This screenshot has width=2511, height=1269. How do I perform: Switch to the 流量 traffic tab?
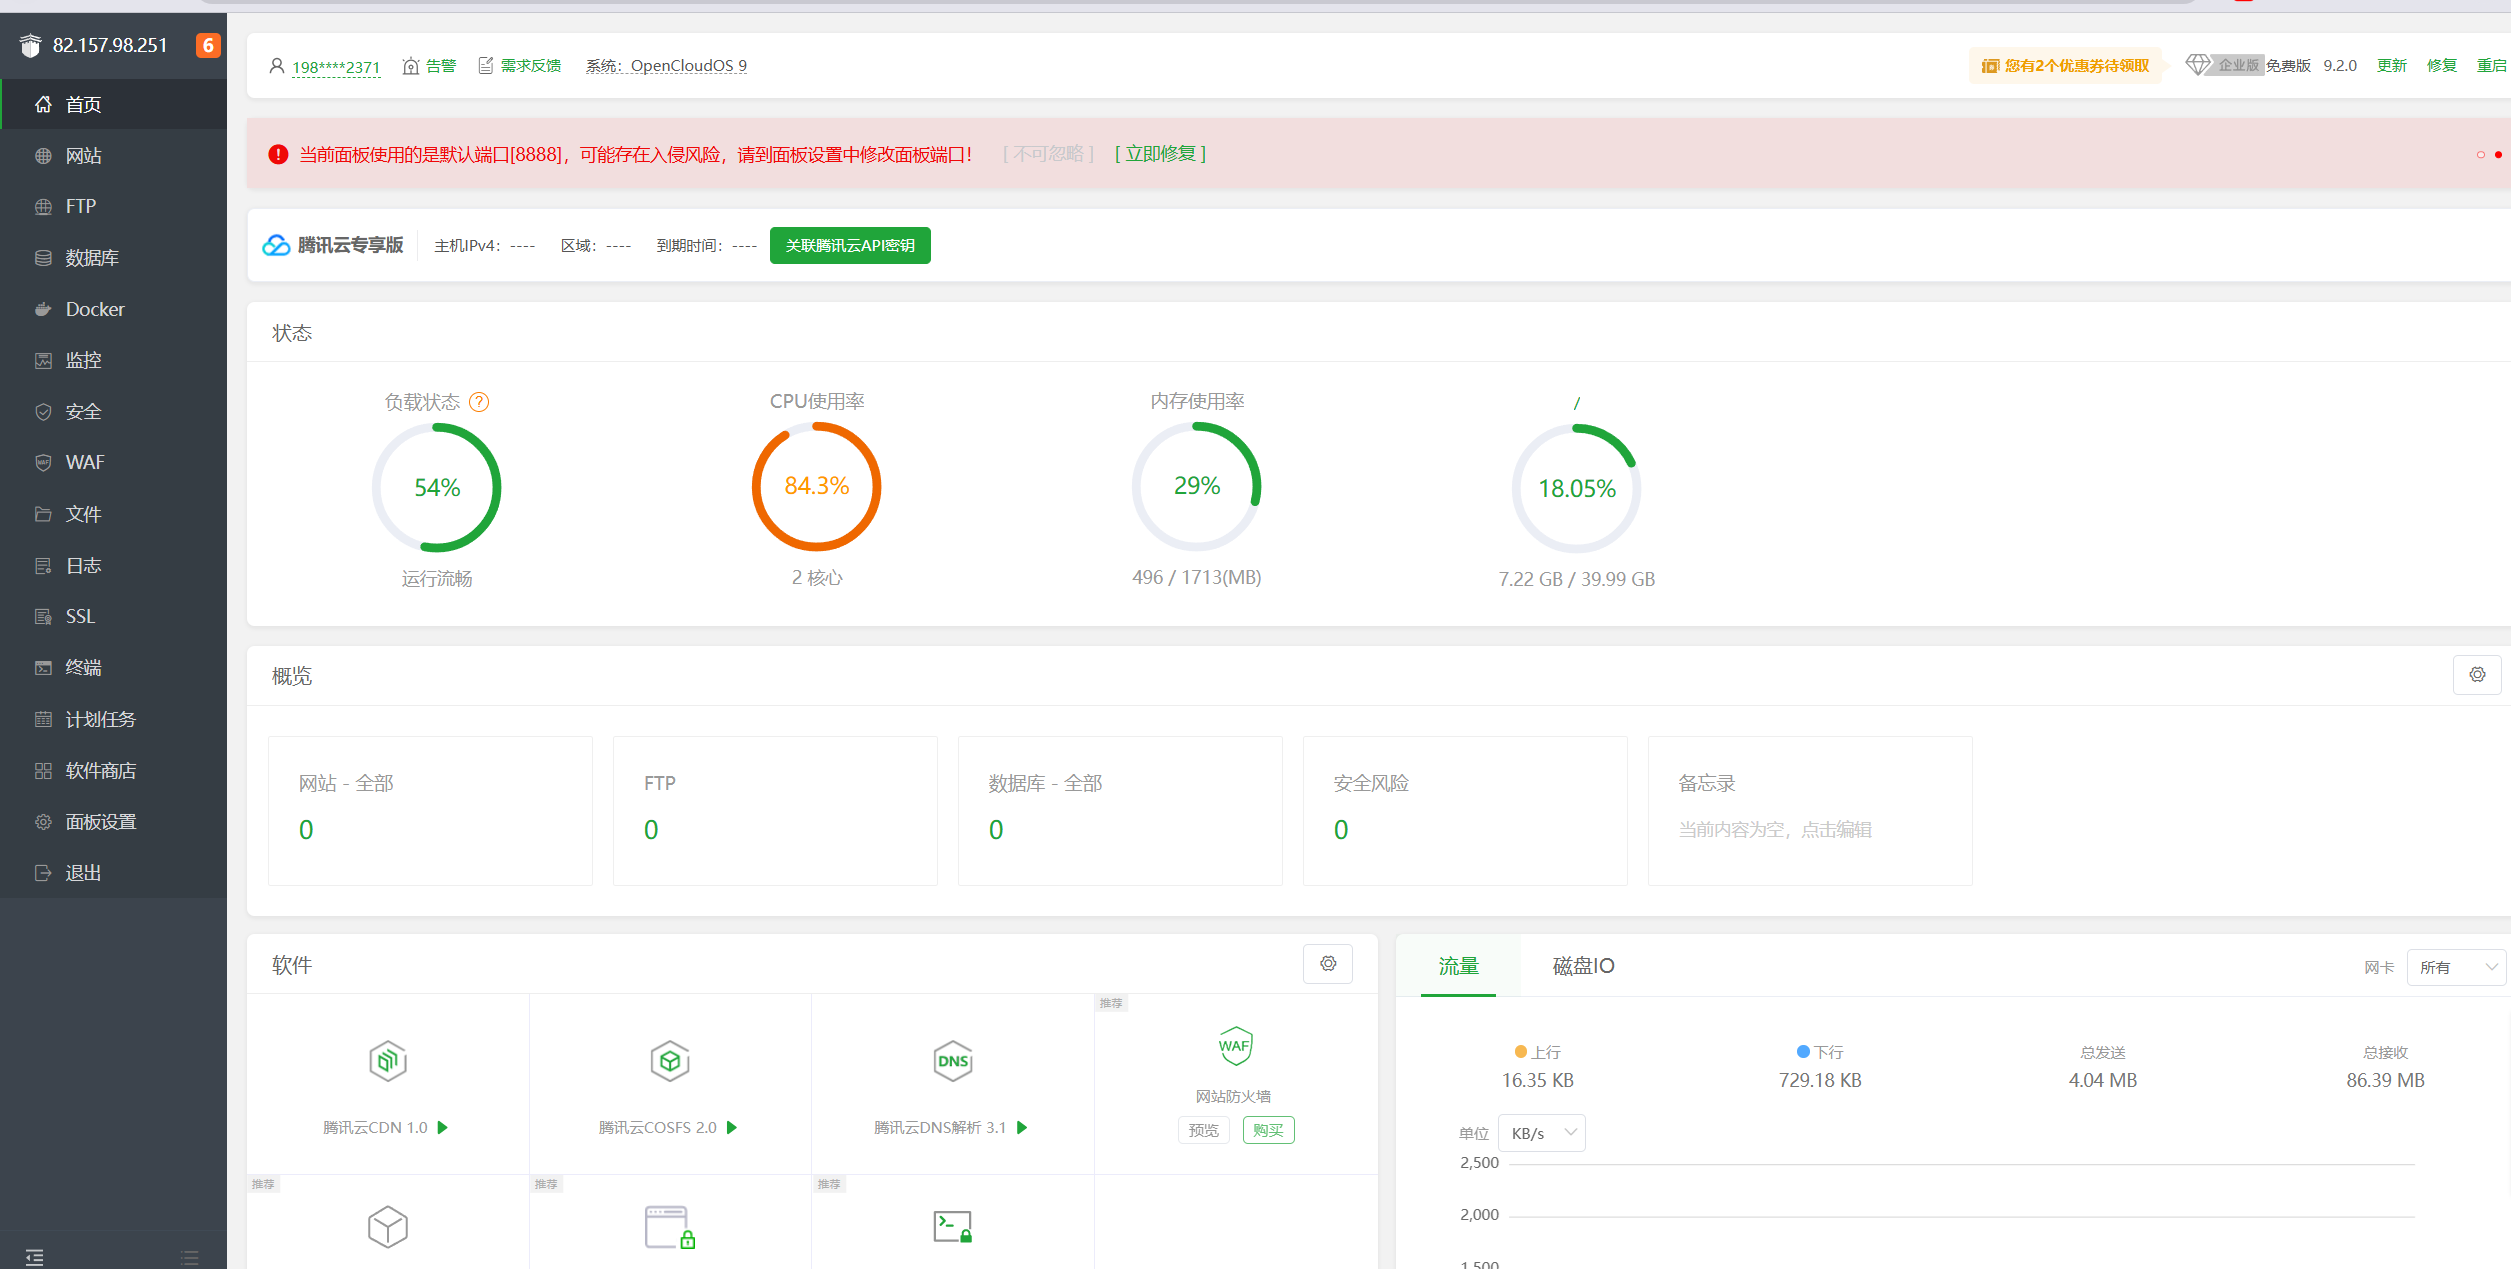point(1458,966)
